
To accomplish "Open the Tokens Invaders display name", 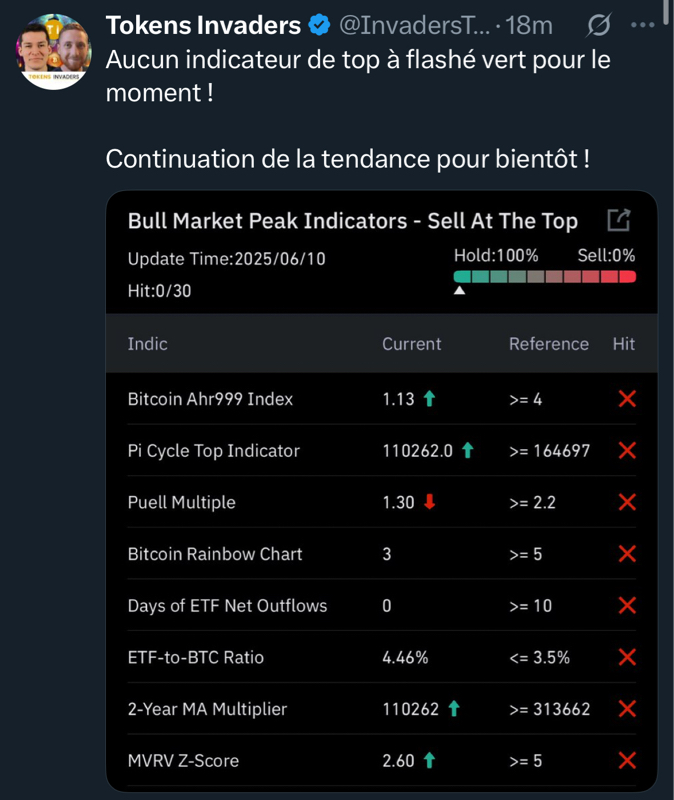I will coord(203,25).
